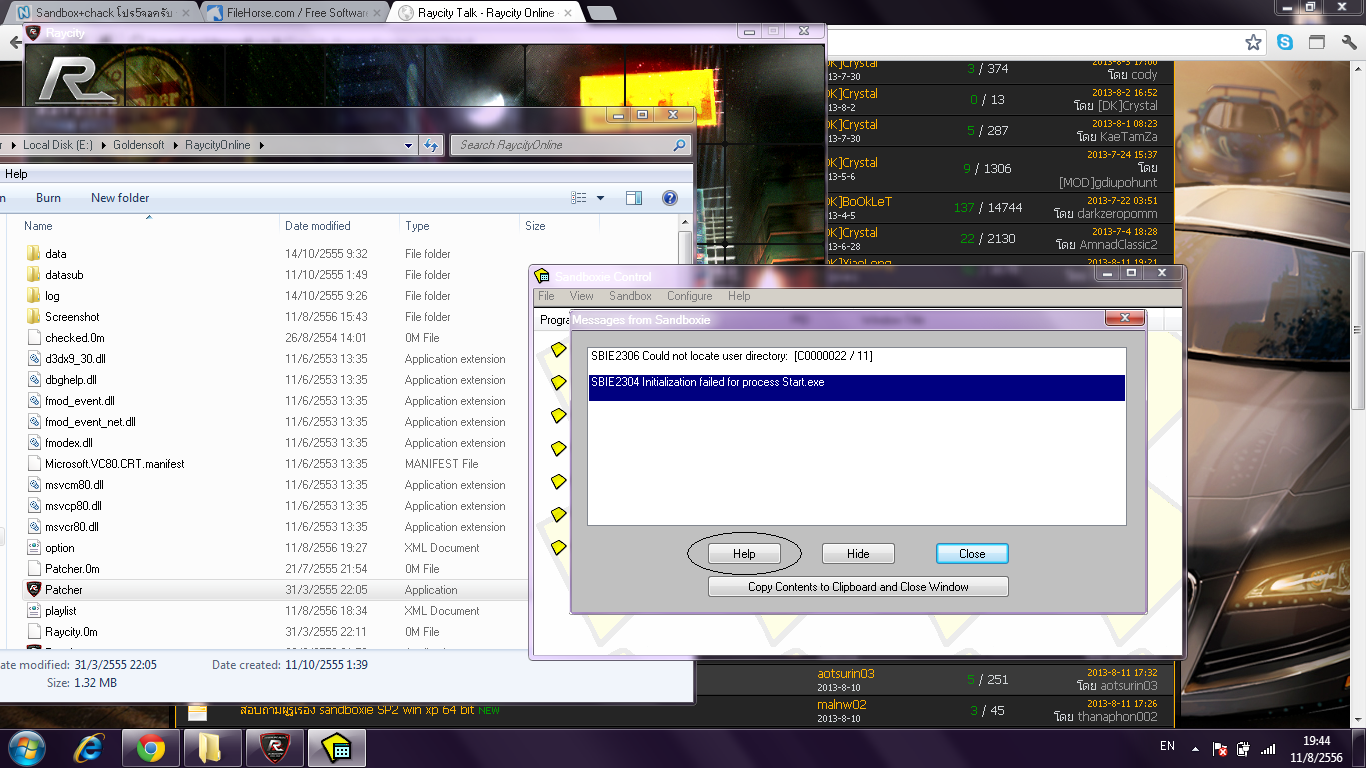
Task: Click the network signal icon in the tray
Action: (1268, 748)
